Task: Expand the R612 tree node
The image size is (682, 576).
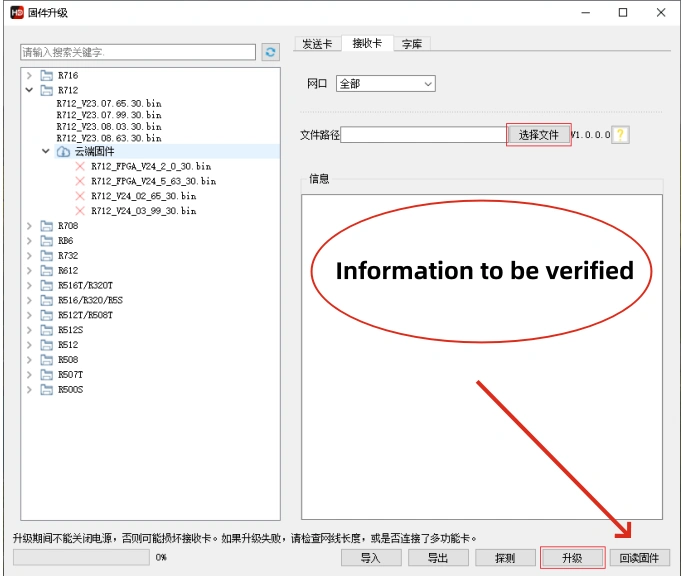Action: (29, 270)
